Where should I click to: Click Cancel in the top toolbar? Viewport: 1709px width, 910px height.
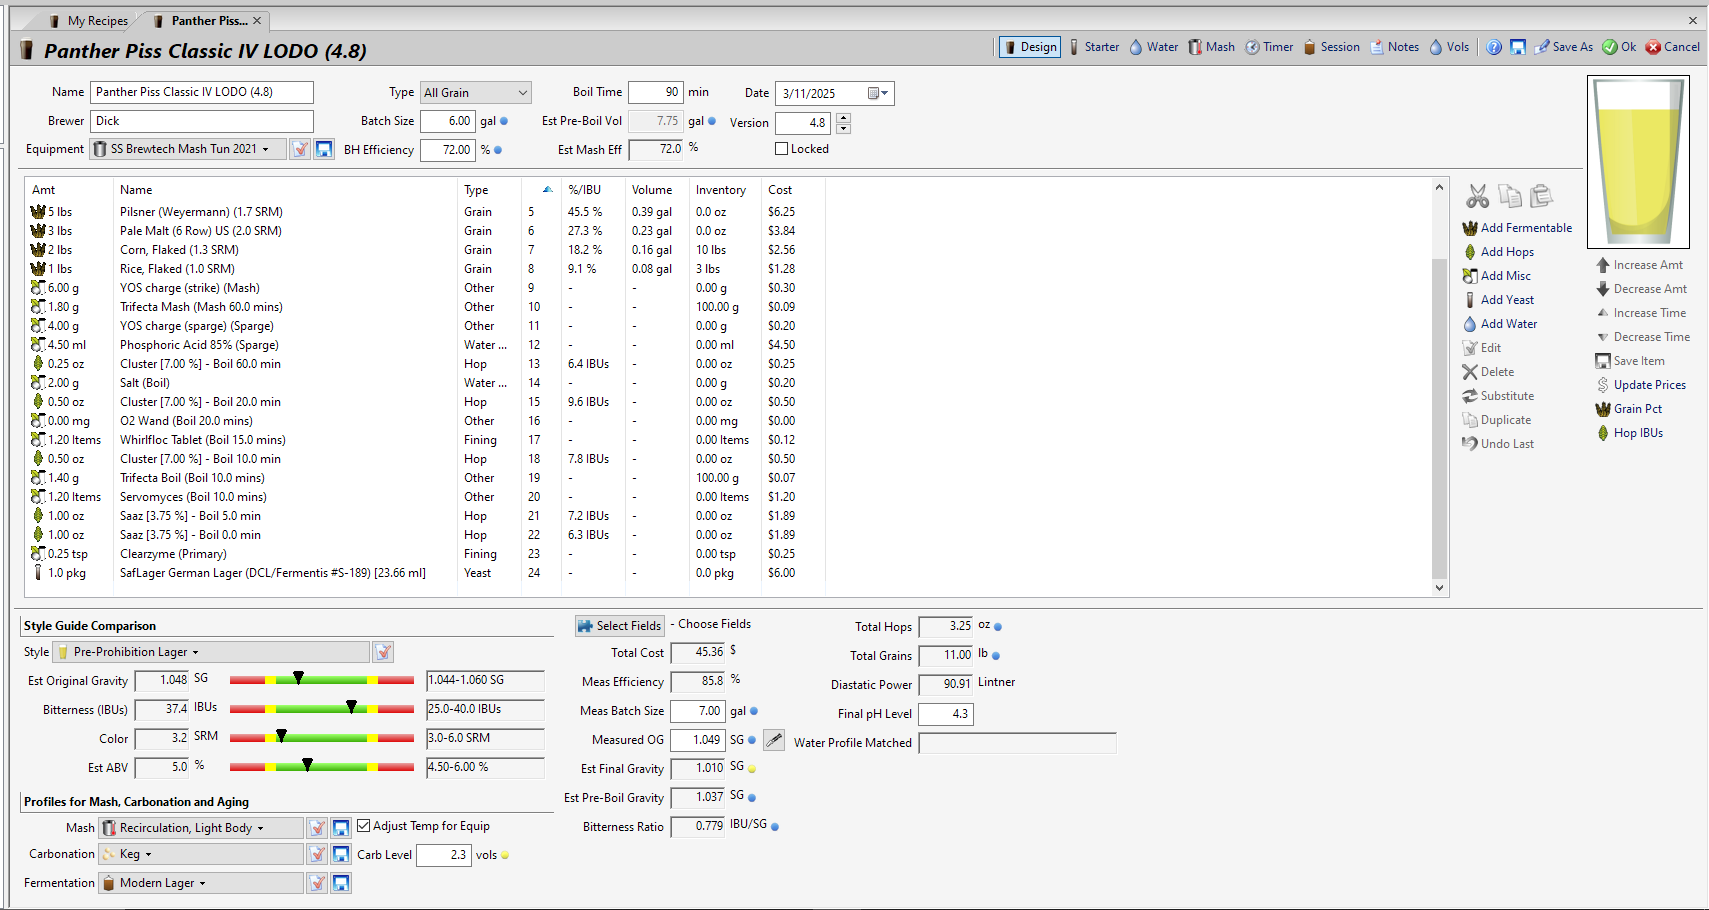(x=1673, y=47)
